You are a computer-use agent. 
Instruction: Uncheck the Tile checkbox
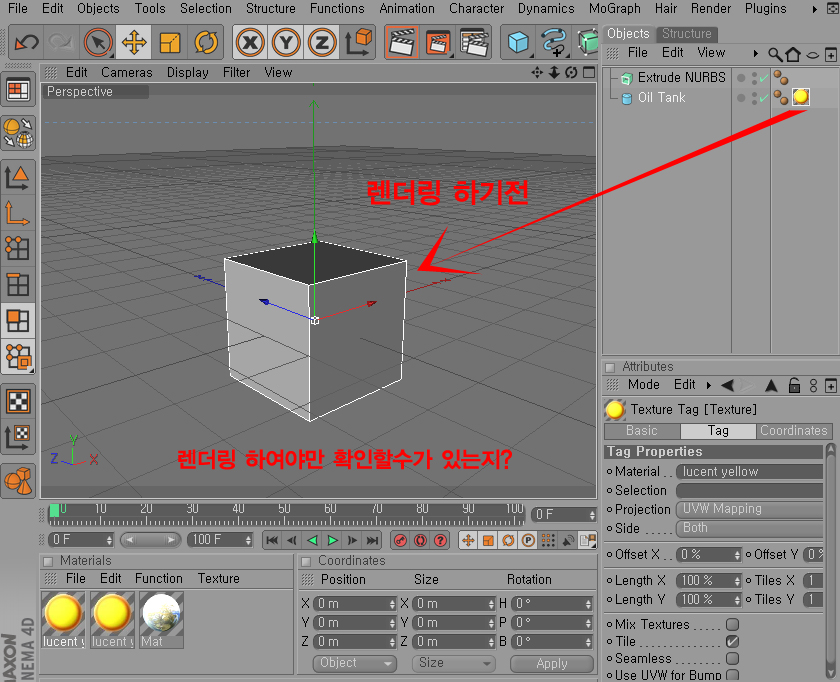pos(732,641)
